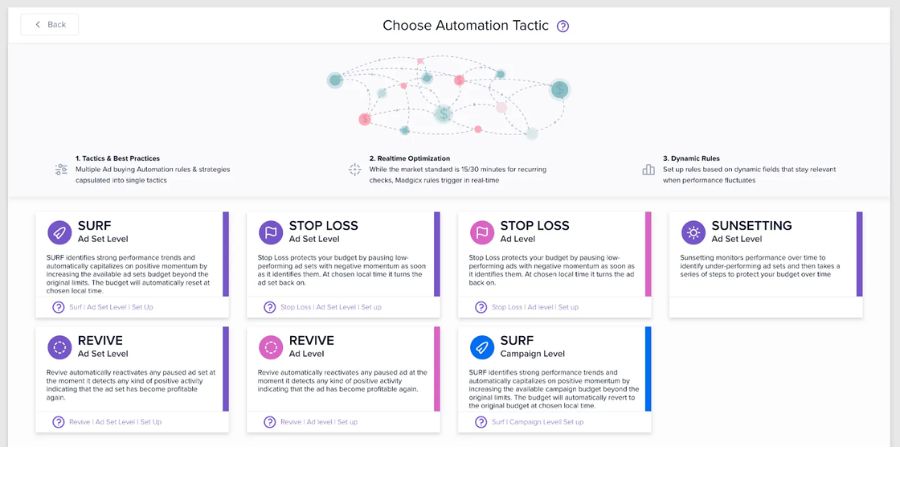Click the help icon beside Stop Loss Ad level Set up

481,307
